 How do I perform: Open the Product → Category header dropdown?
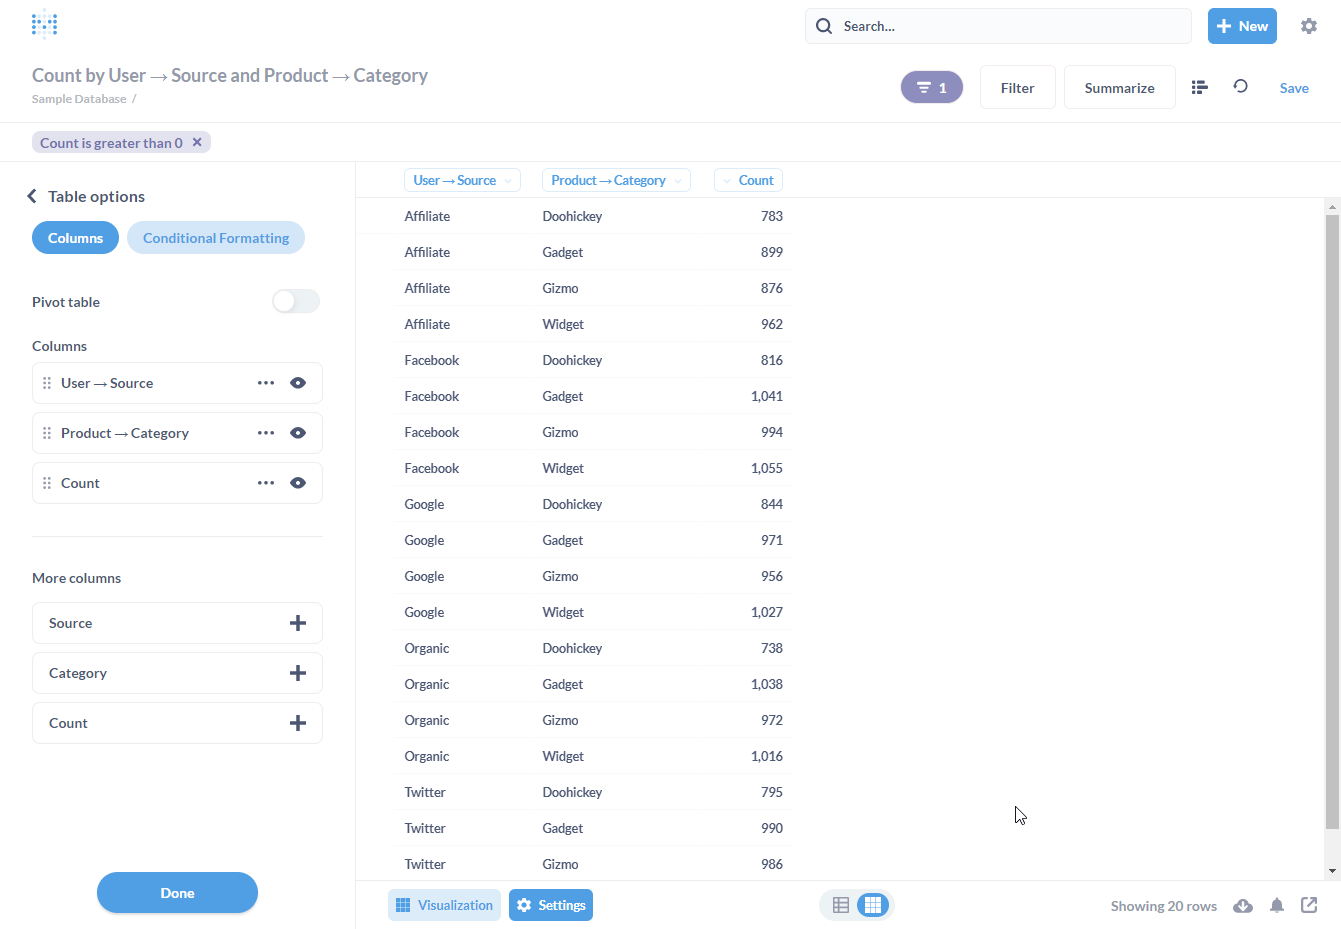click(679, 180)
